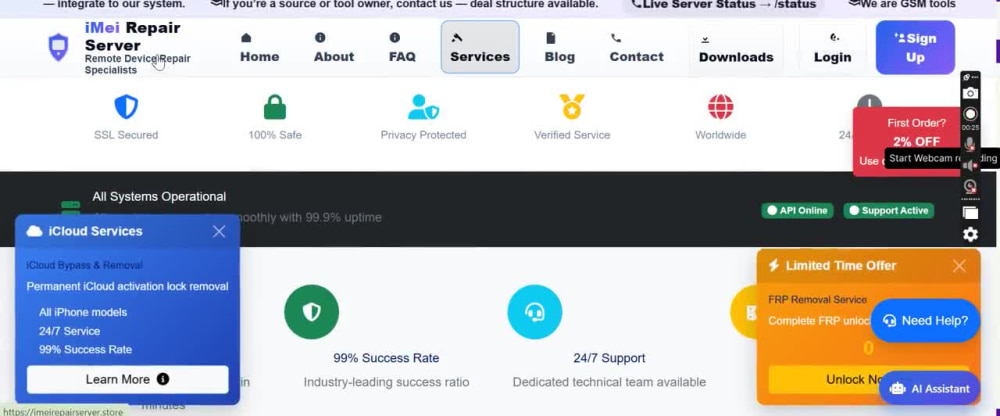Viewport: 1000px width, 416px height.
Task: Go to the About page
Action: point(334,48)
